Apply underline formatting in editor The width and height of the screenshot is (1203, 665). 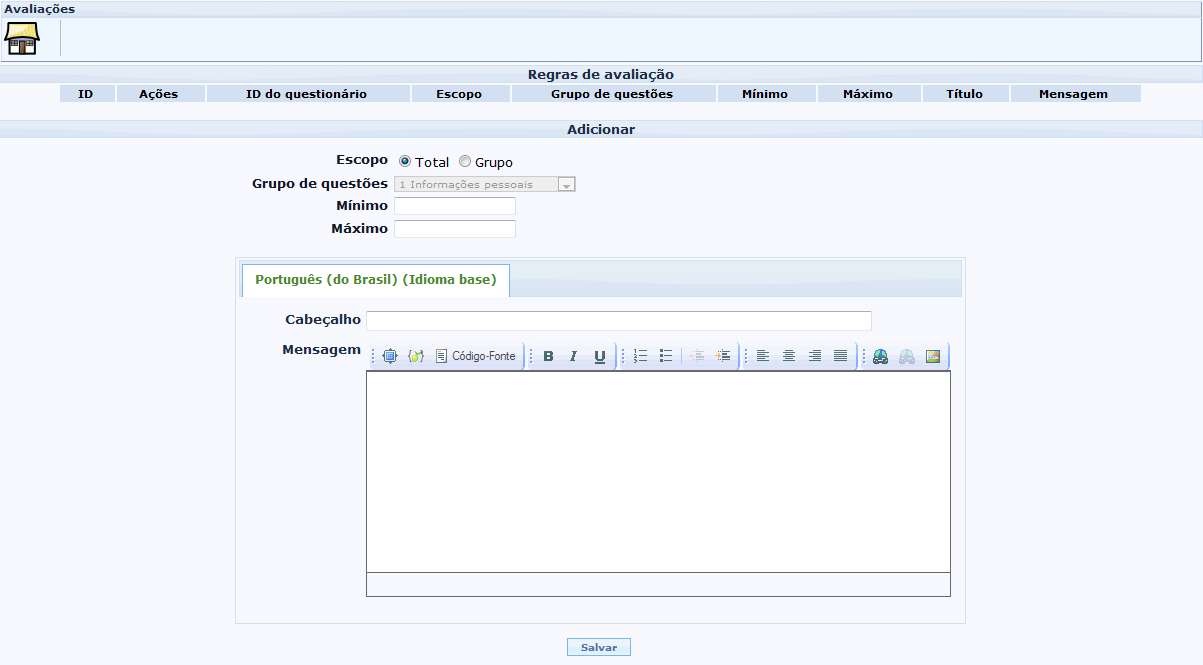click(x=600, y=356)
